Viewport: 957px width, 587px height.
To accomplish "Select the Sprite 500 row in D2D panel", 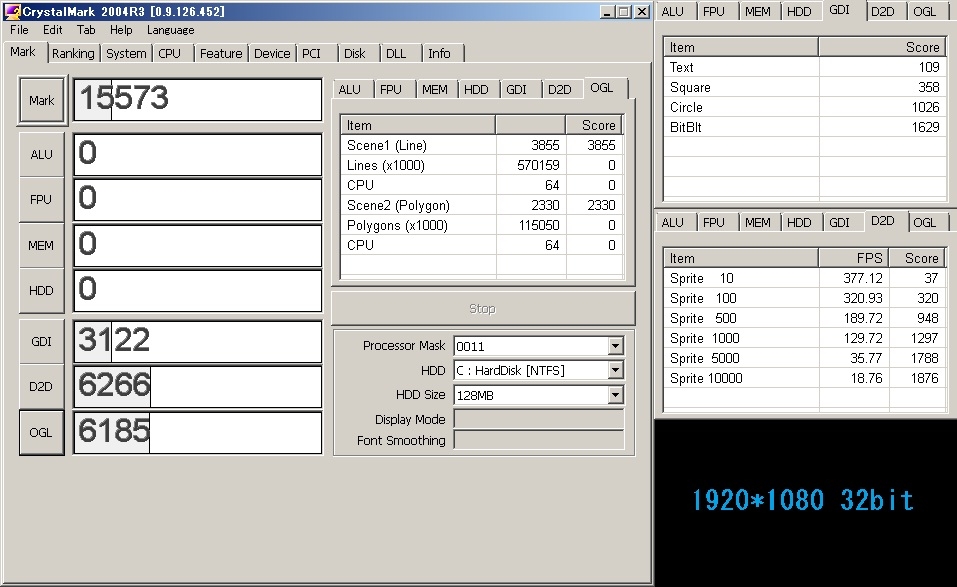I will pyautogui.click(x=804, y=319).
